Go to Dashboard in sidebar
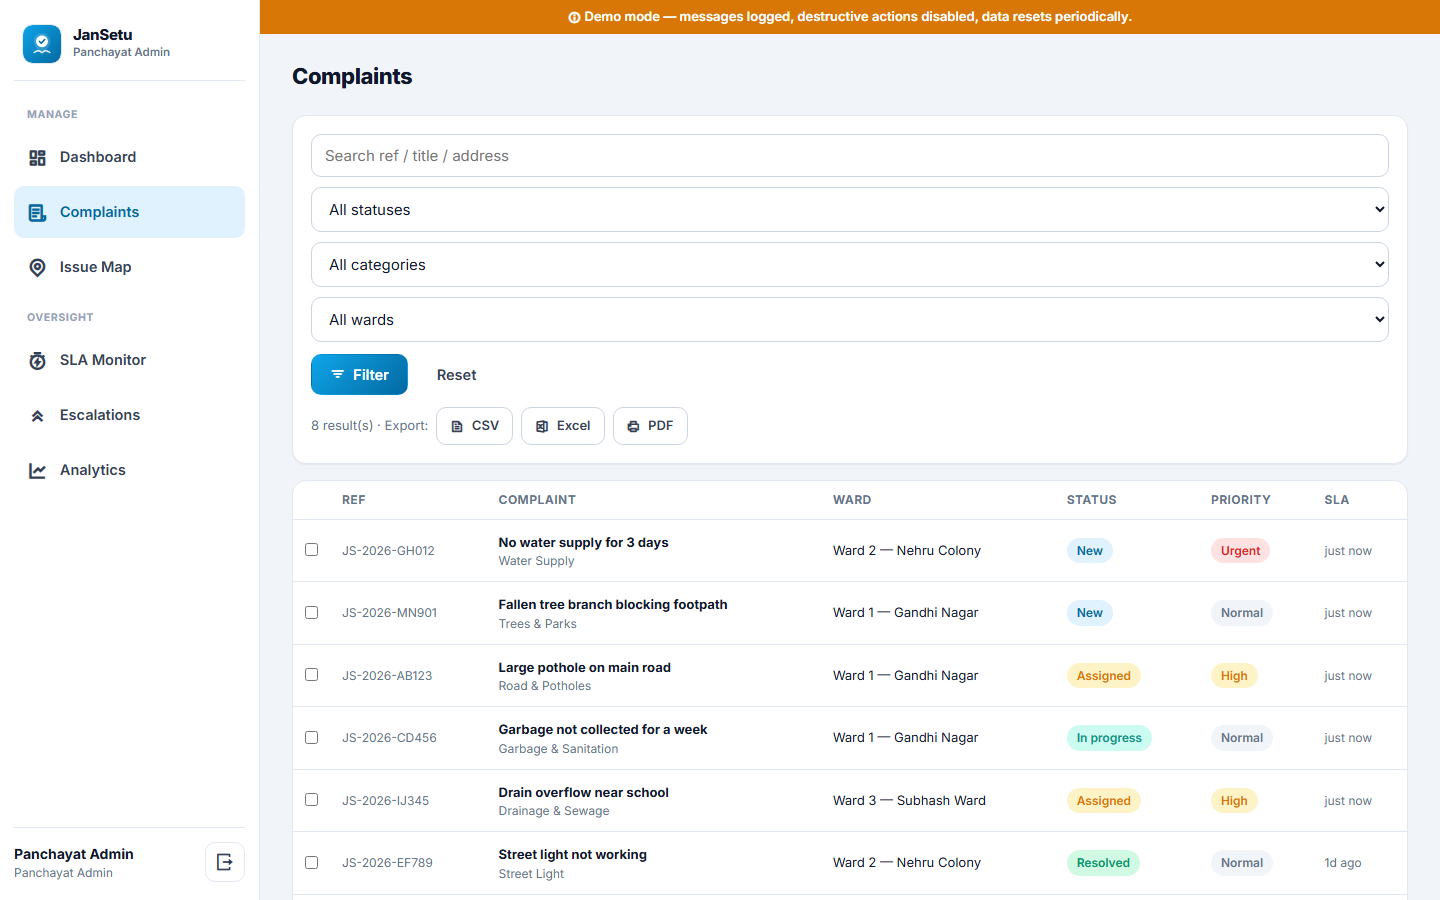The height and width of the screenshot is (900, 1440). click(x=129, y=157)
